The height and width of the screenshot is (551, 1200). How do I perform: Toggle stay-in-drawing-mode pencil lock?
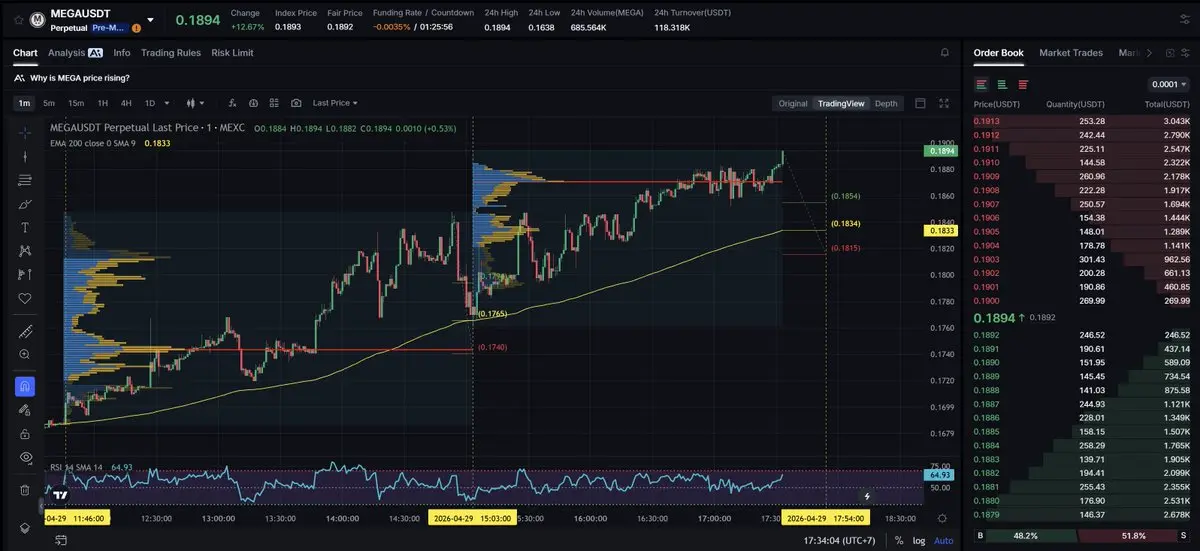click(x=25, y=410)
